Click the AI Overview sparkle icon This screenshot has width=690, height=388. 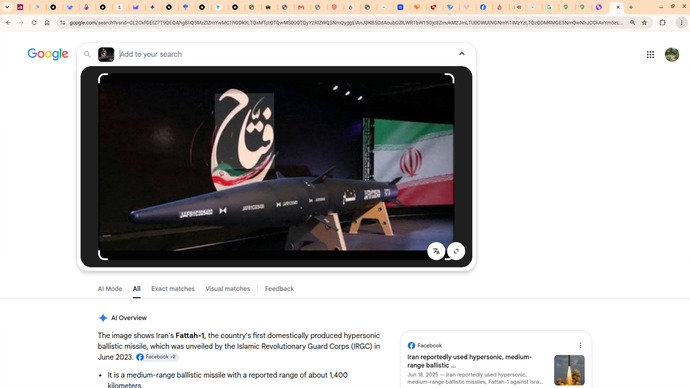tap(103, 318)
